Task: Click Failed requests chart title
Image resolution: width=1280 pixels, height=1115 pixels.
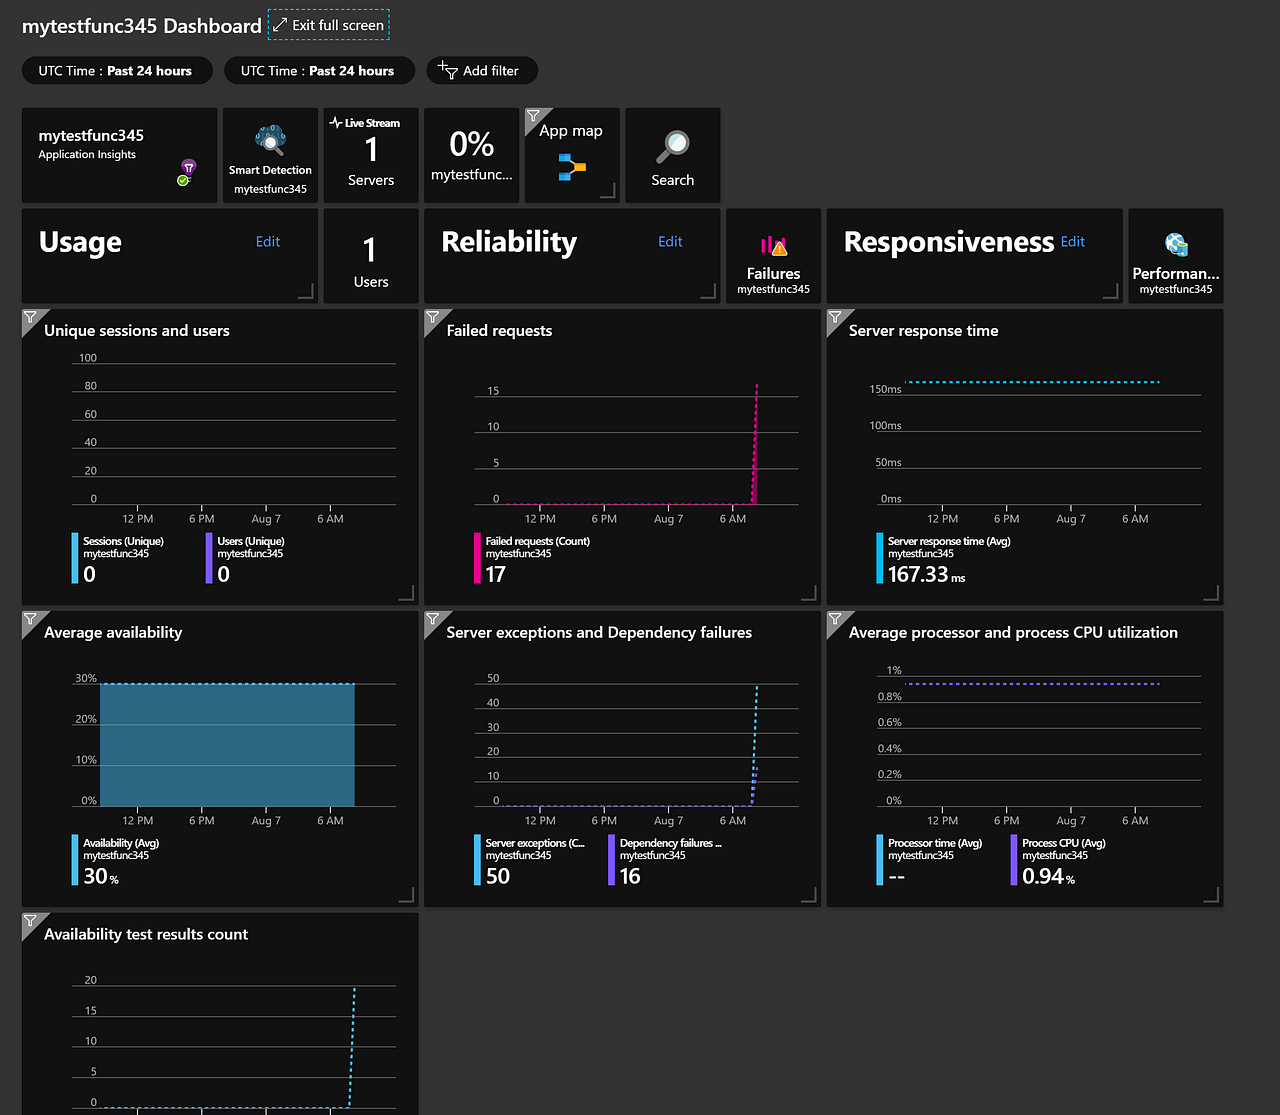Action: (x=499, y=331)
